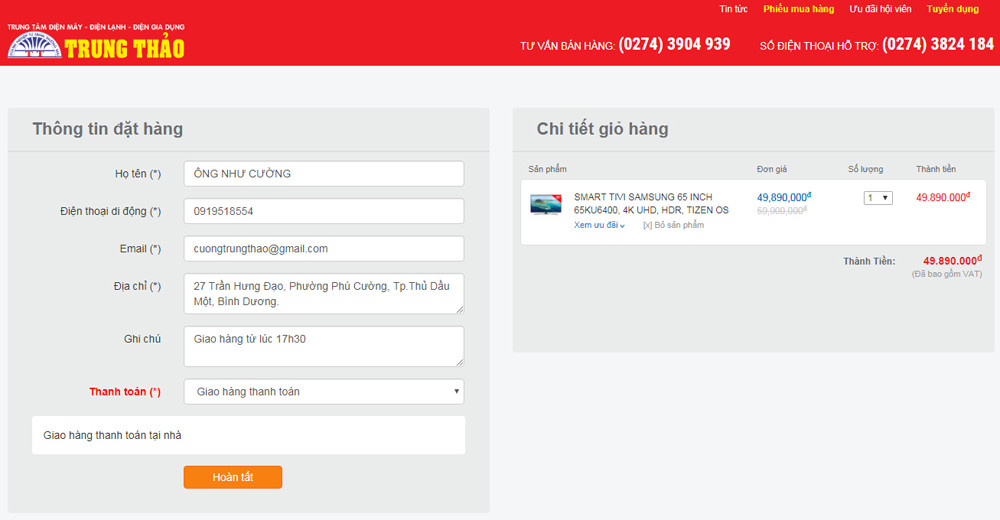1000x520 pixels.
Task: Expand Xem ưu đãi promotions
Action: [x=599, y=225]
